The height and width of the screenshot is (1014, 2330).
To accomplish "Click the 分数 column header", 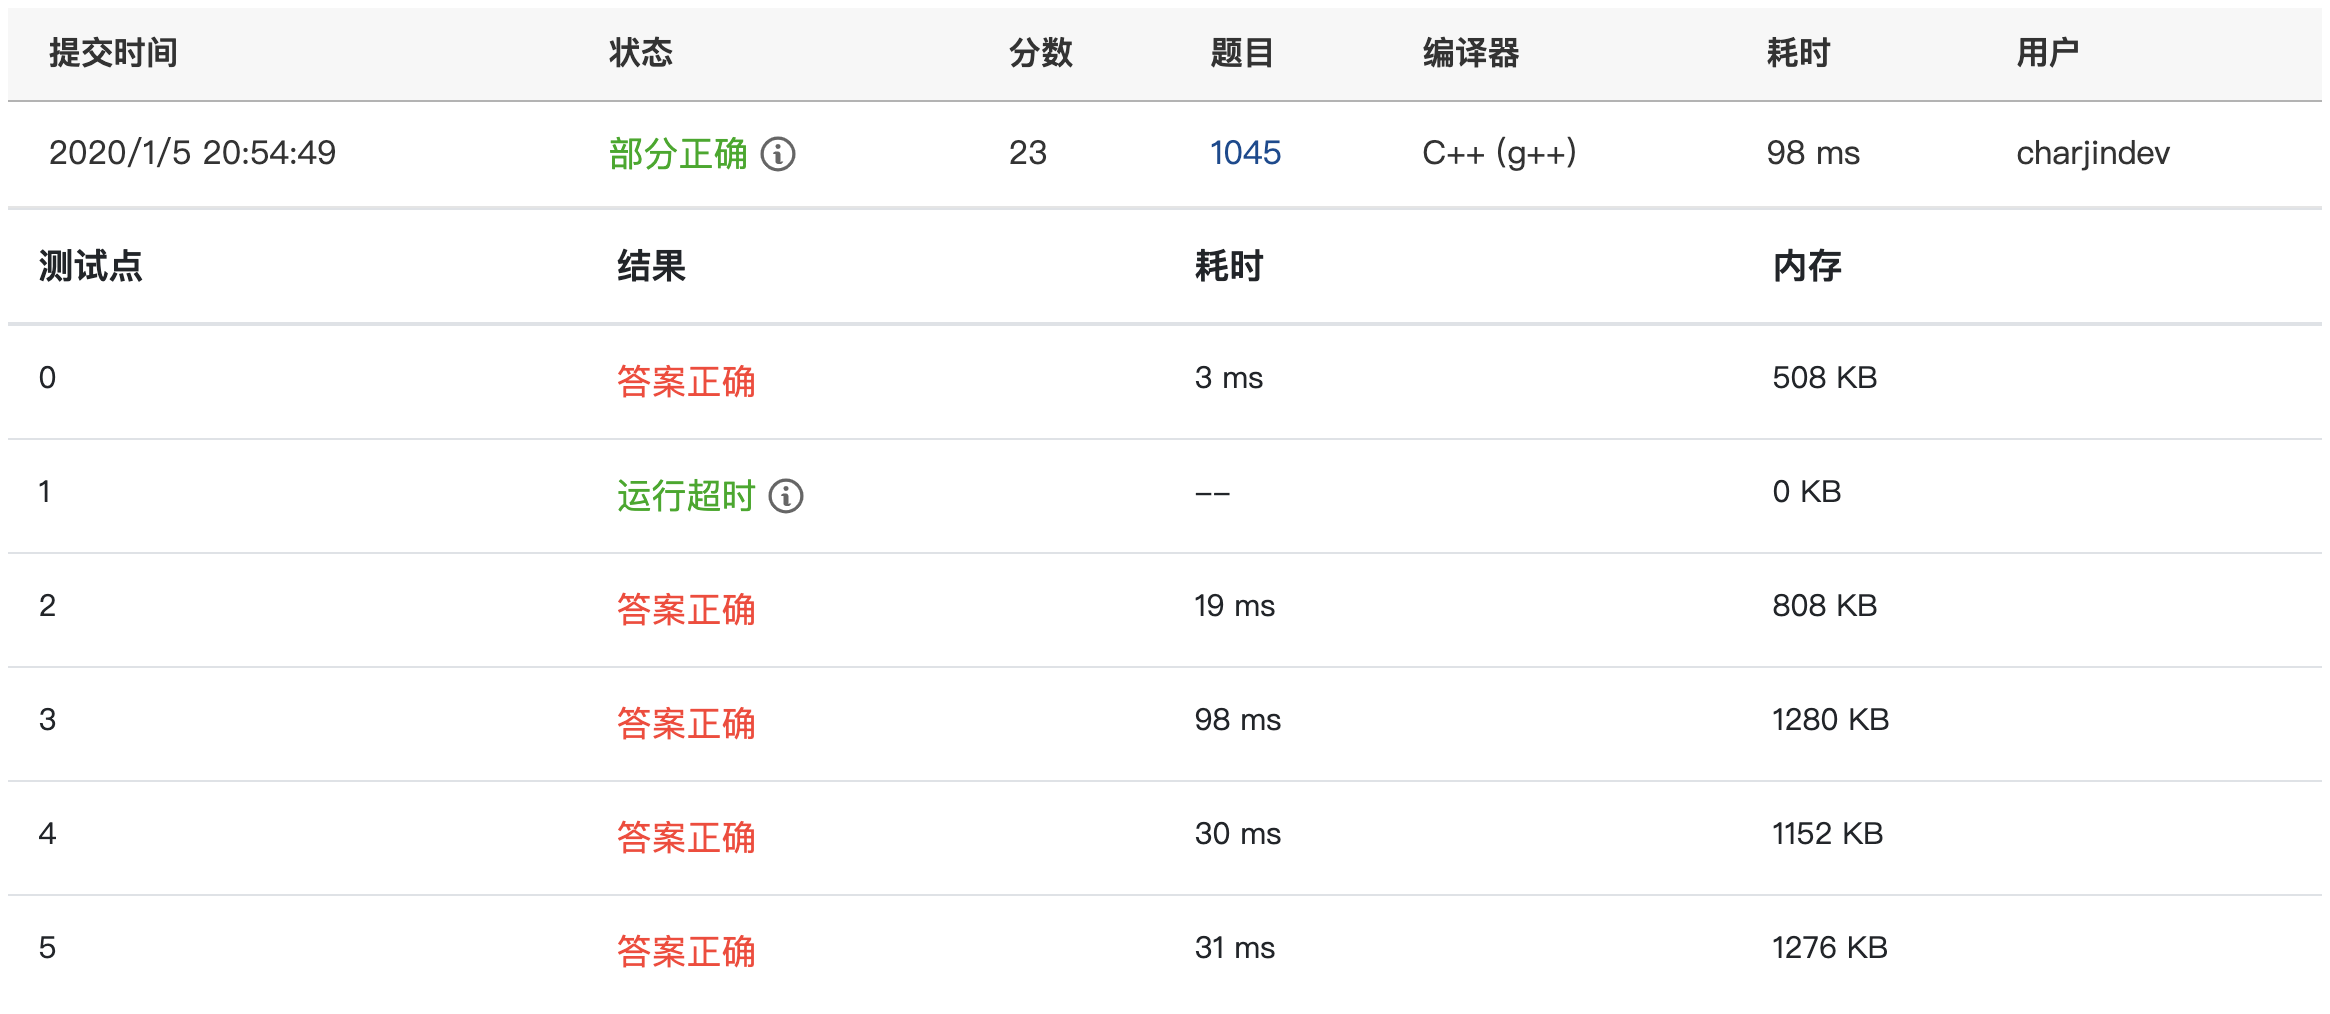I will pos(1041,53).
